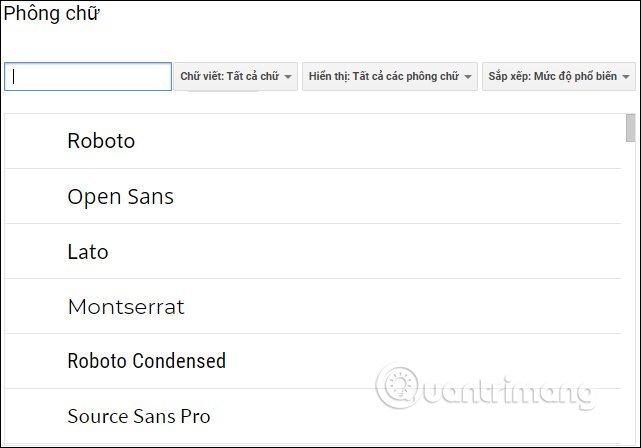Click the font list scrollbar thumb

[x=630, y=128]
